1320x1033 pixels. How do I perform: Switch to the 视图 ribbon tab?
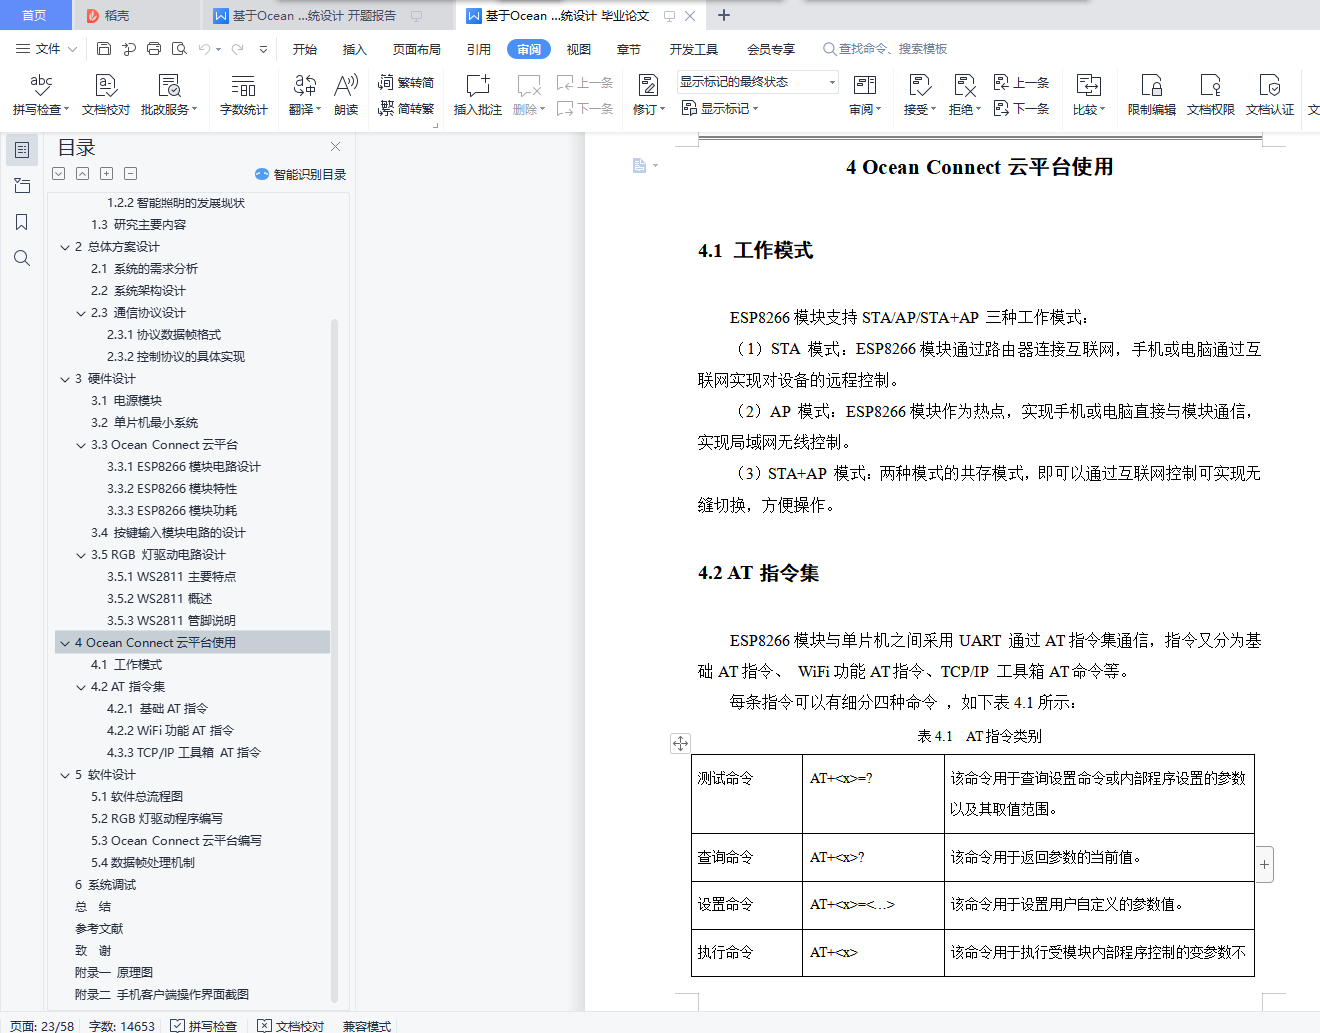point(578,49)
